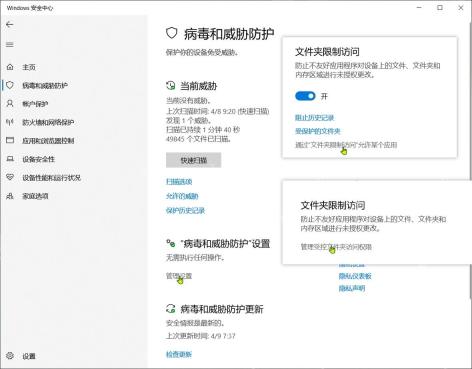The image size is (472, 369).
Task: Click the "Windows 安全中心" window title
Action: 29,8
